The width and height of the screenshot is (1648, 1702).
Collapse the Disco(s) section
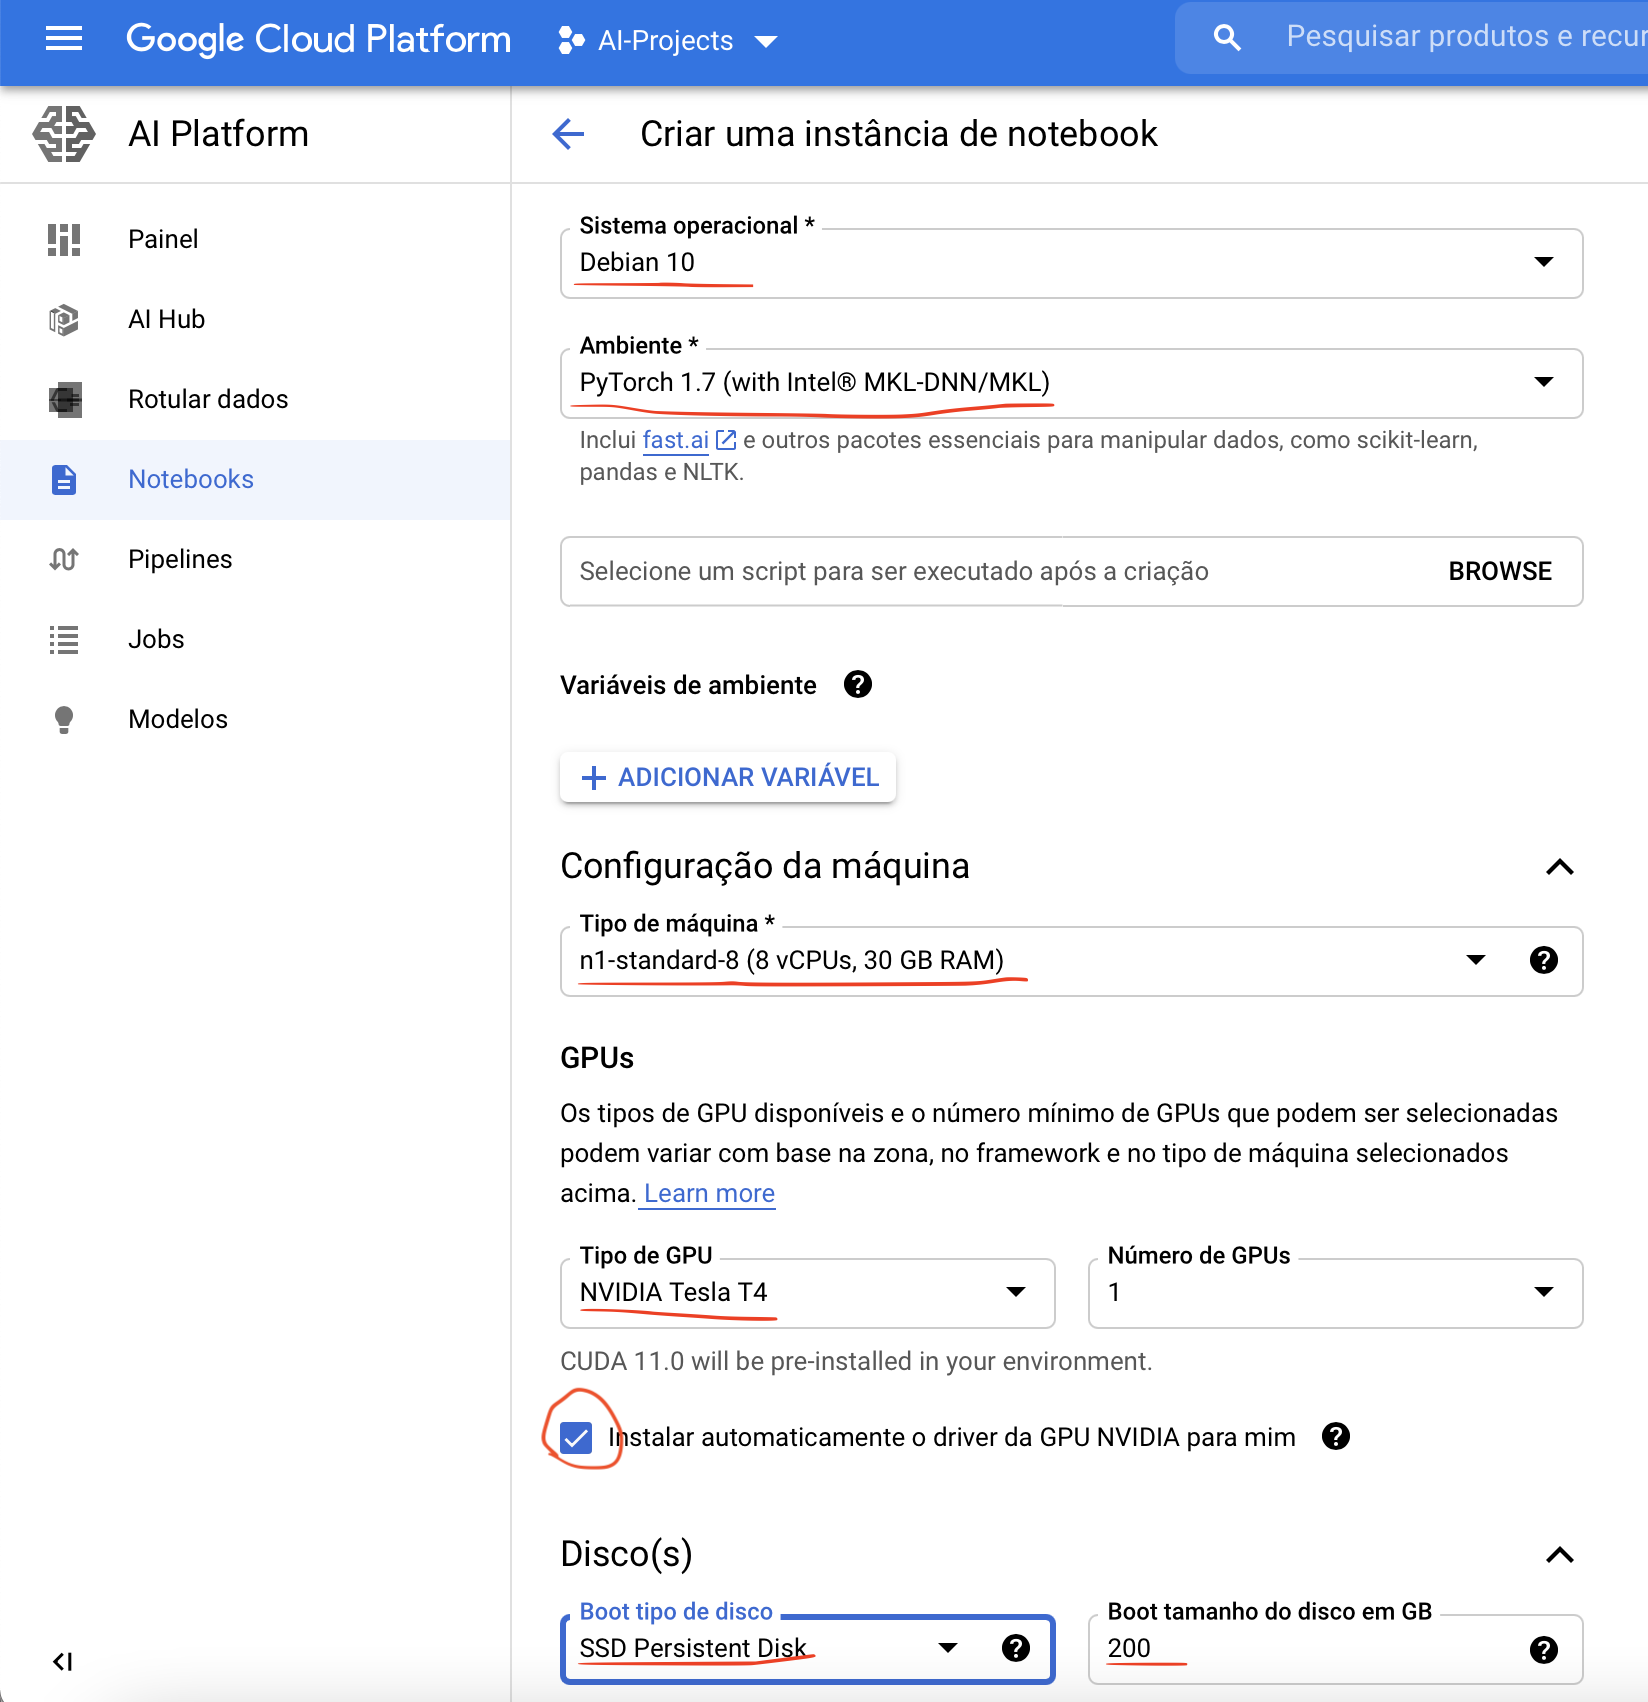click(x=1560, y=1555)
